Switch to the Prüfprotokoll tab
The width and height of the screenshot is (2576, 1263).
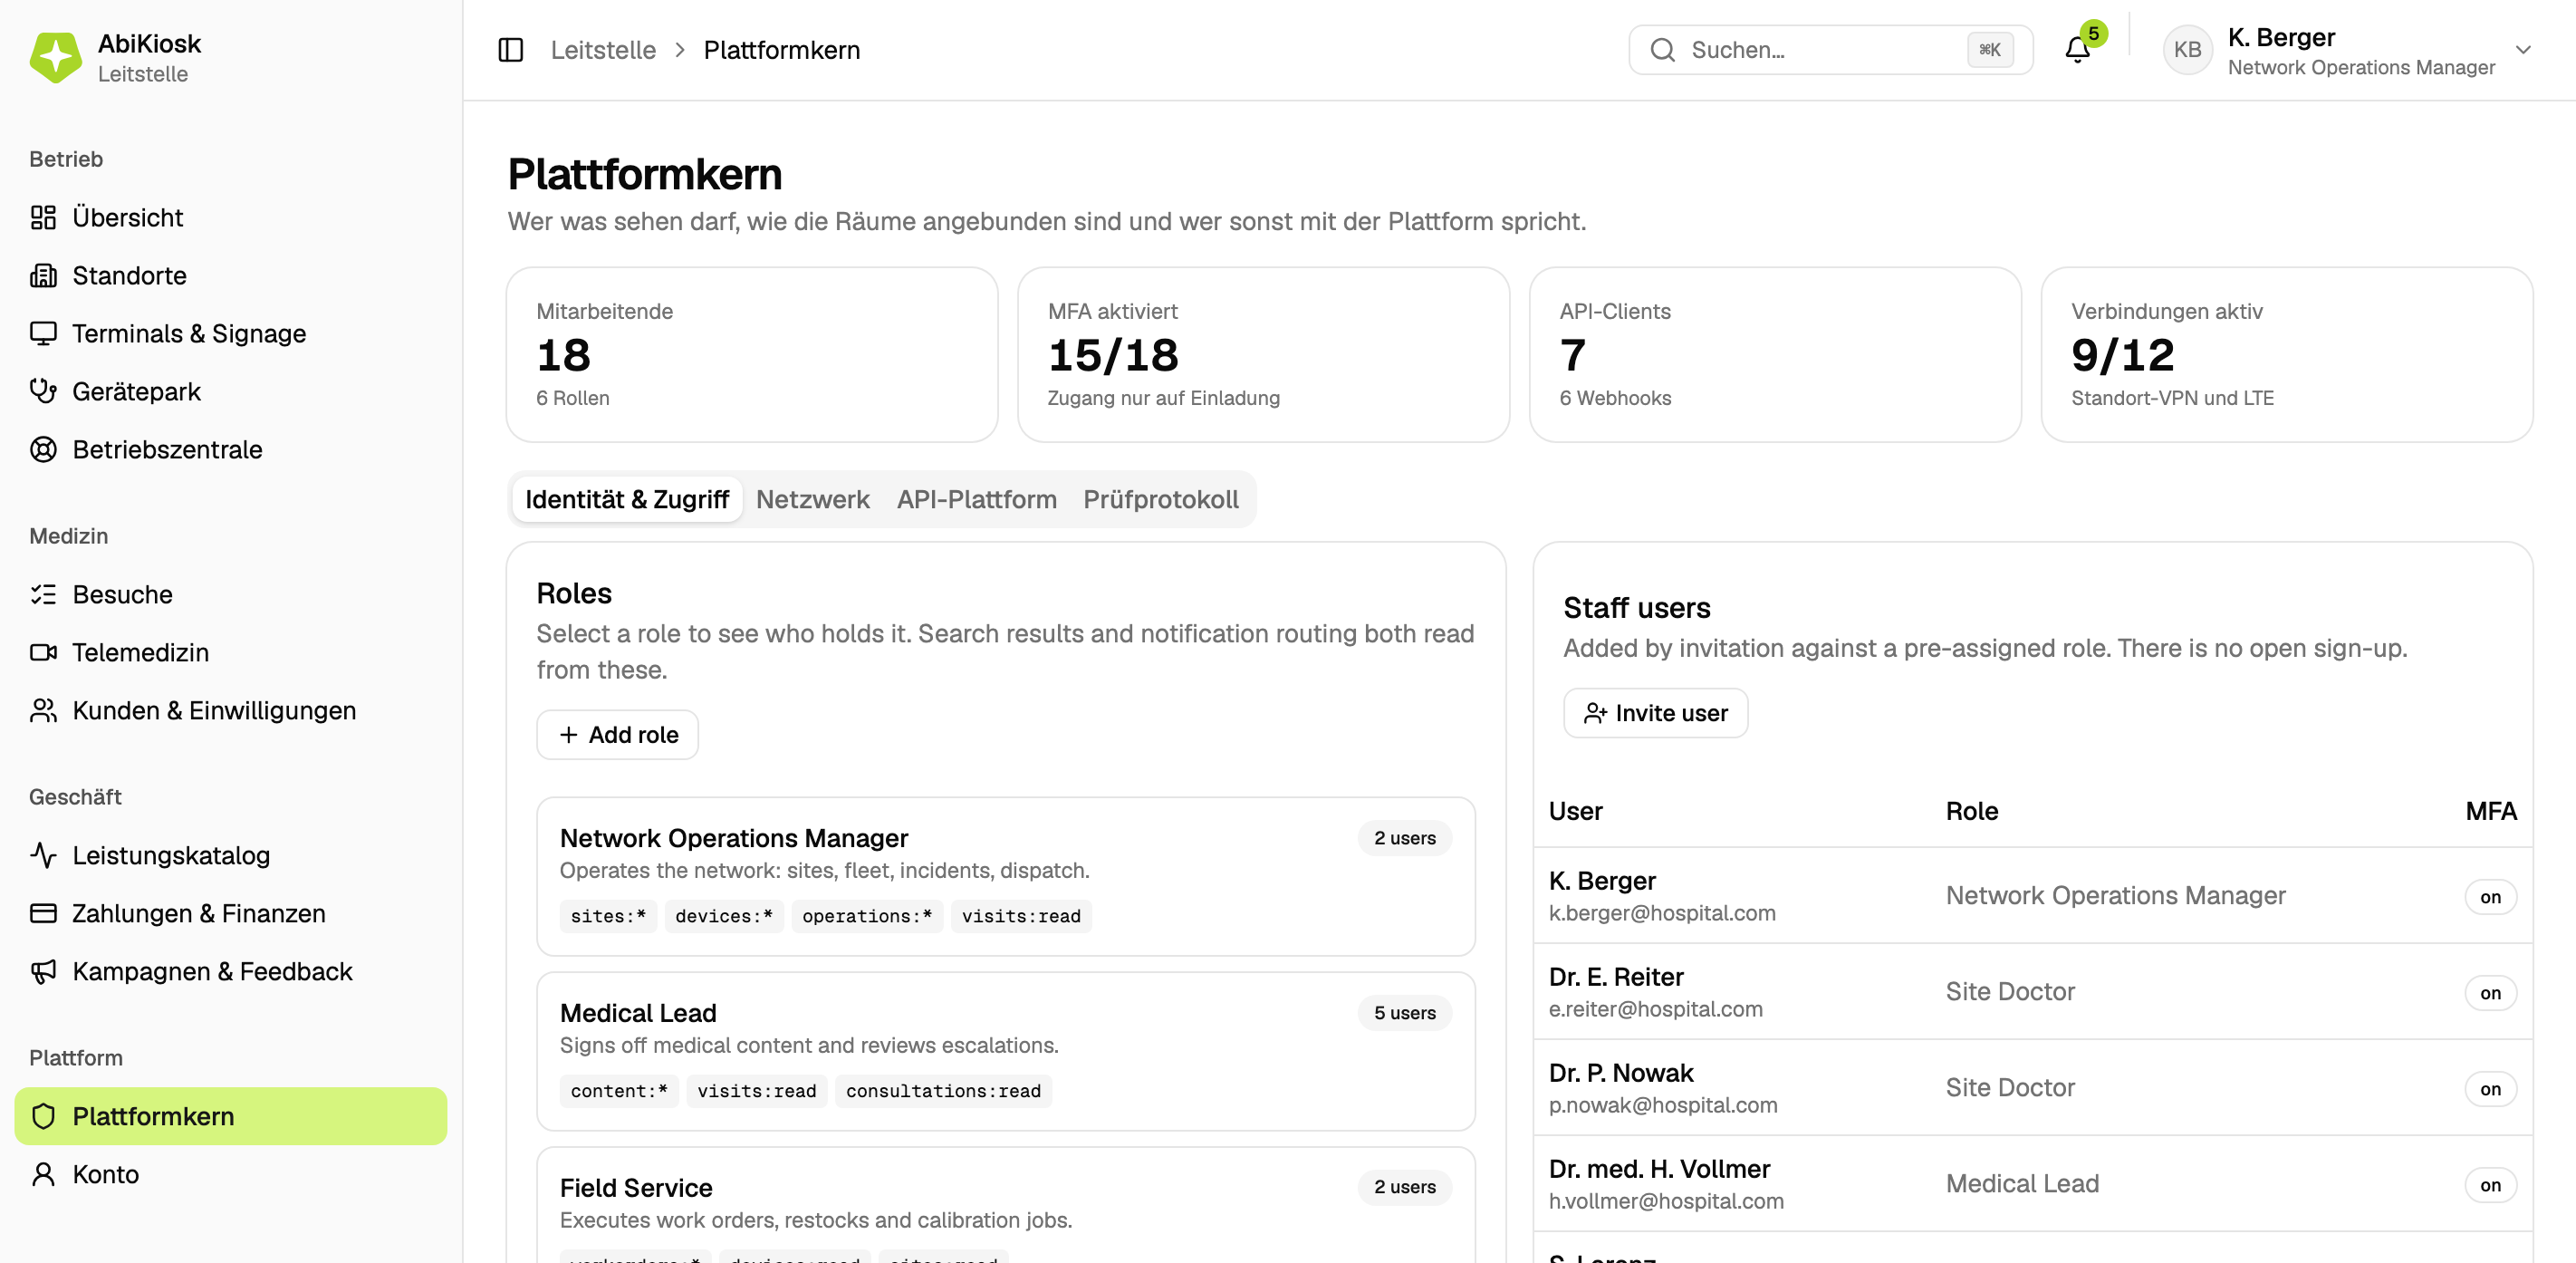pos(1161,499)
